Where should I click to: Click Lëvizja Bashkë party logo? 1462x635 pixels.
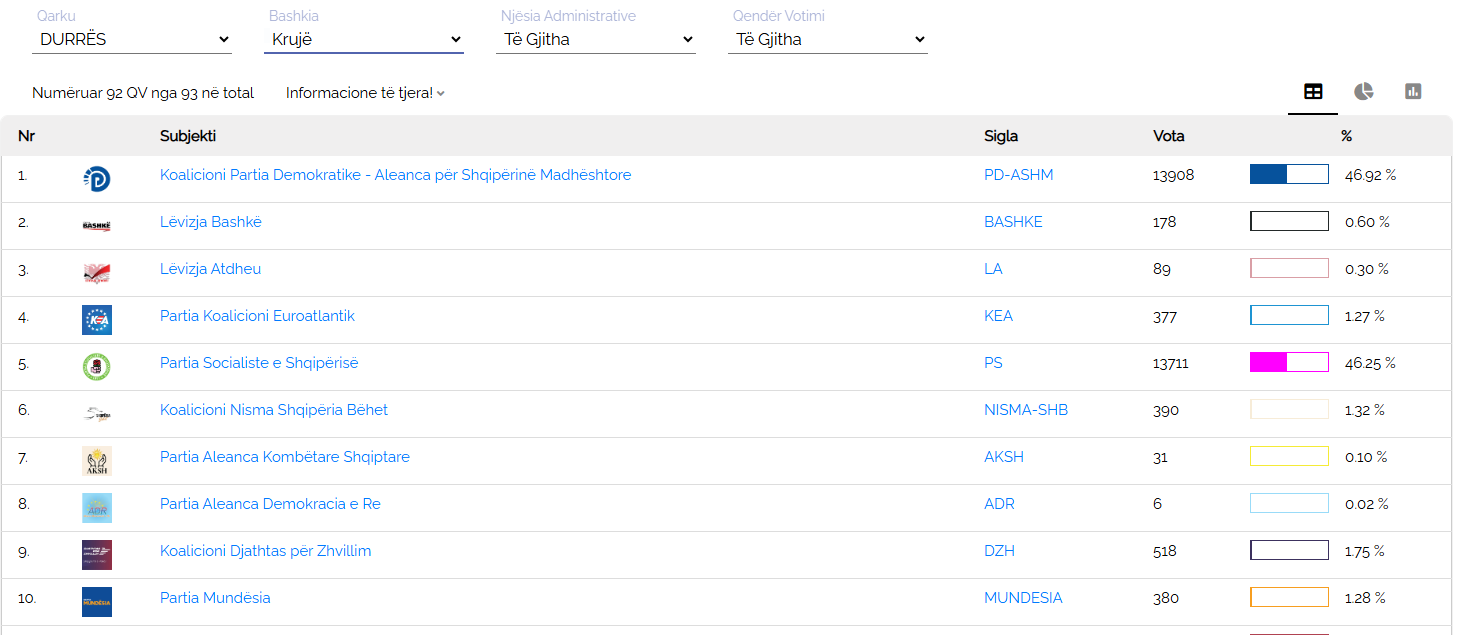pyautogui.click(x=97, y=226)
